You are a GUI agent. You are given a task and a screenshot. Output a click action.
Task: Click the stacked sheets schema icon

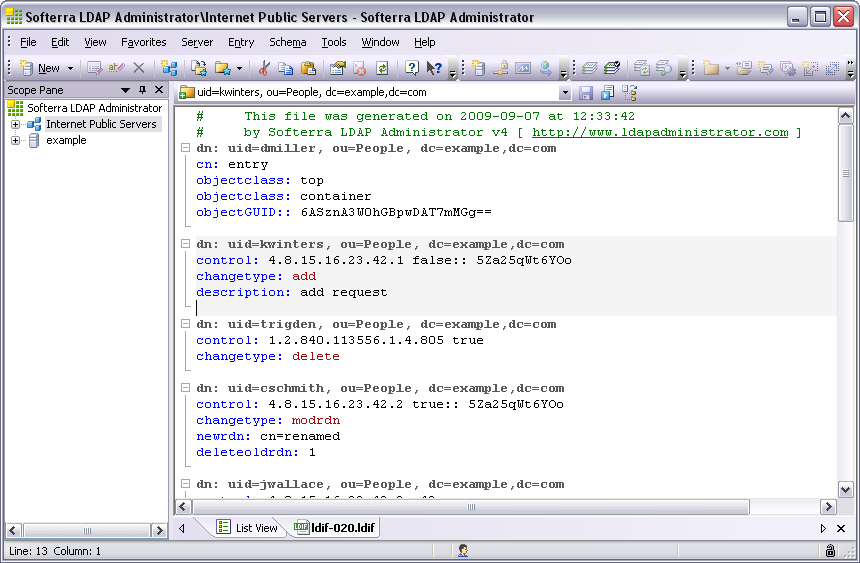pyautogui.click(x=590, y=68)
